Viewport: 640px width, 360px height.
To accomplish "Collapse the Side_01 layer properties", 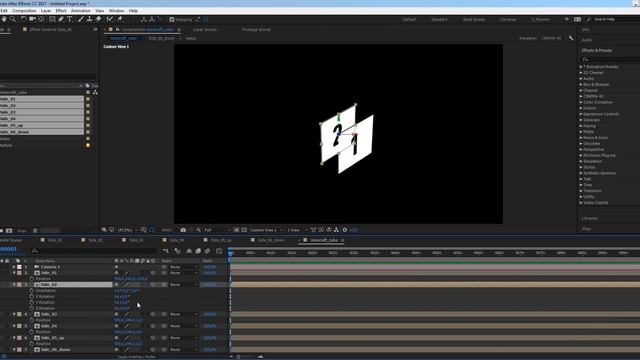I will point(14,273).
